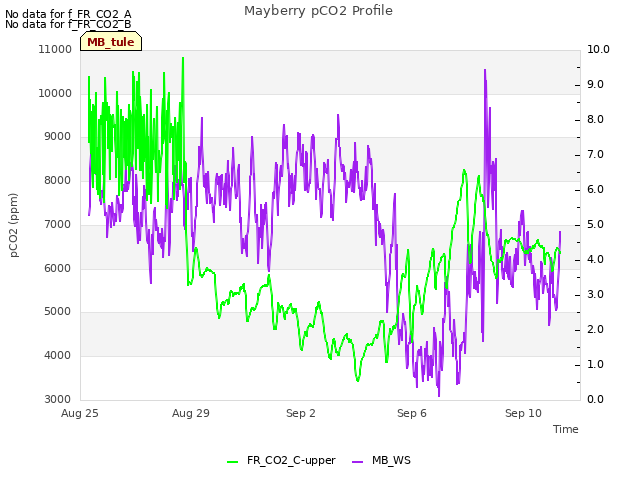Click the 9000 left axis value

[58, 137]
